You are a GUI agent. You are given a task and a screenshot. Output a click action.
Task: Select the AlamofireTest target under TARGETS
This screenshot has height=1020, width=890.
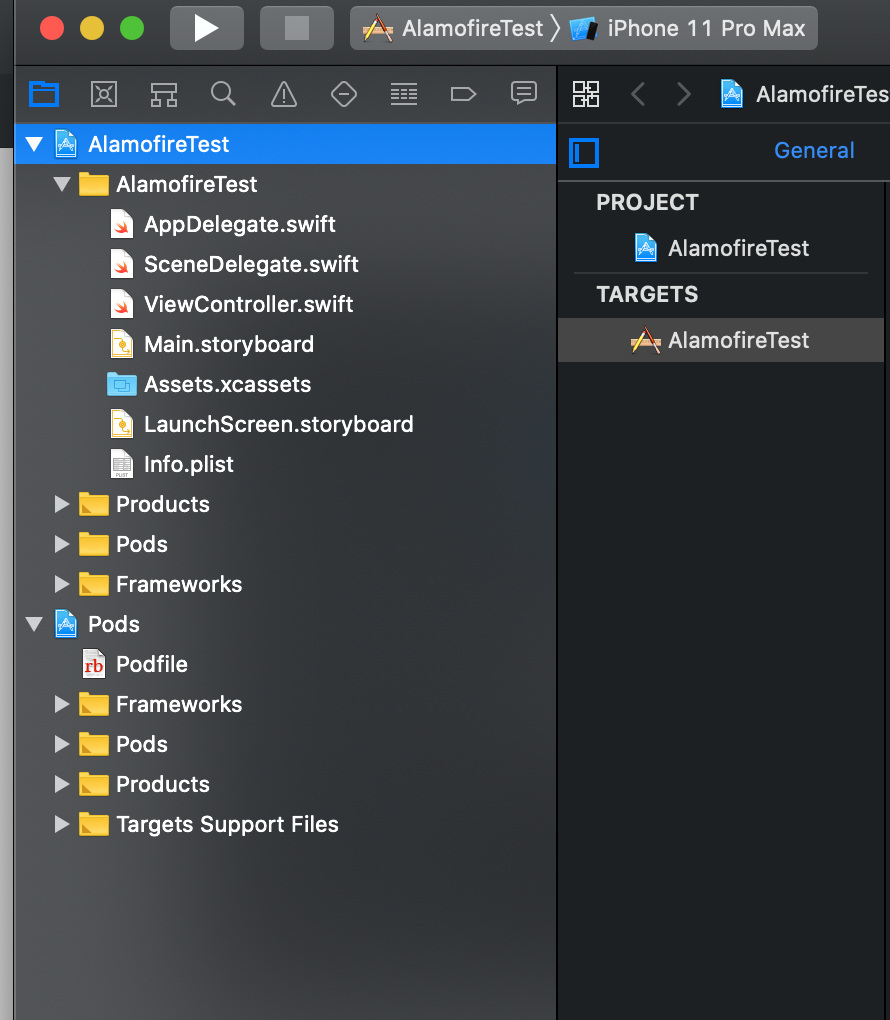pos(721,340)
